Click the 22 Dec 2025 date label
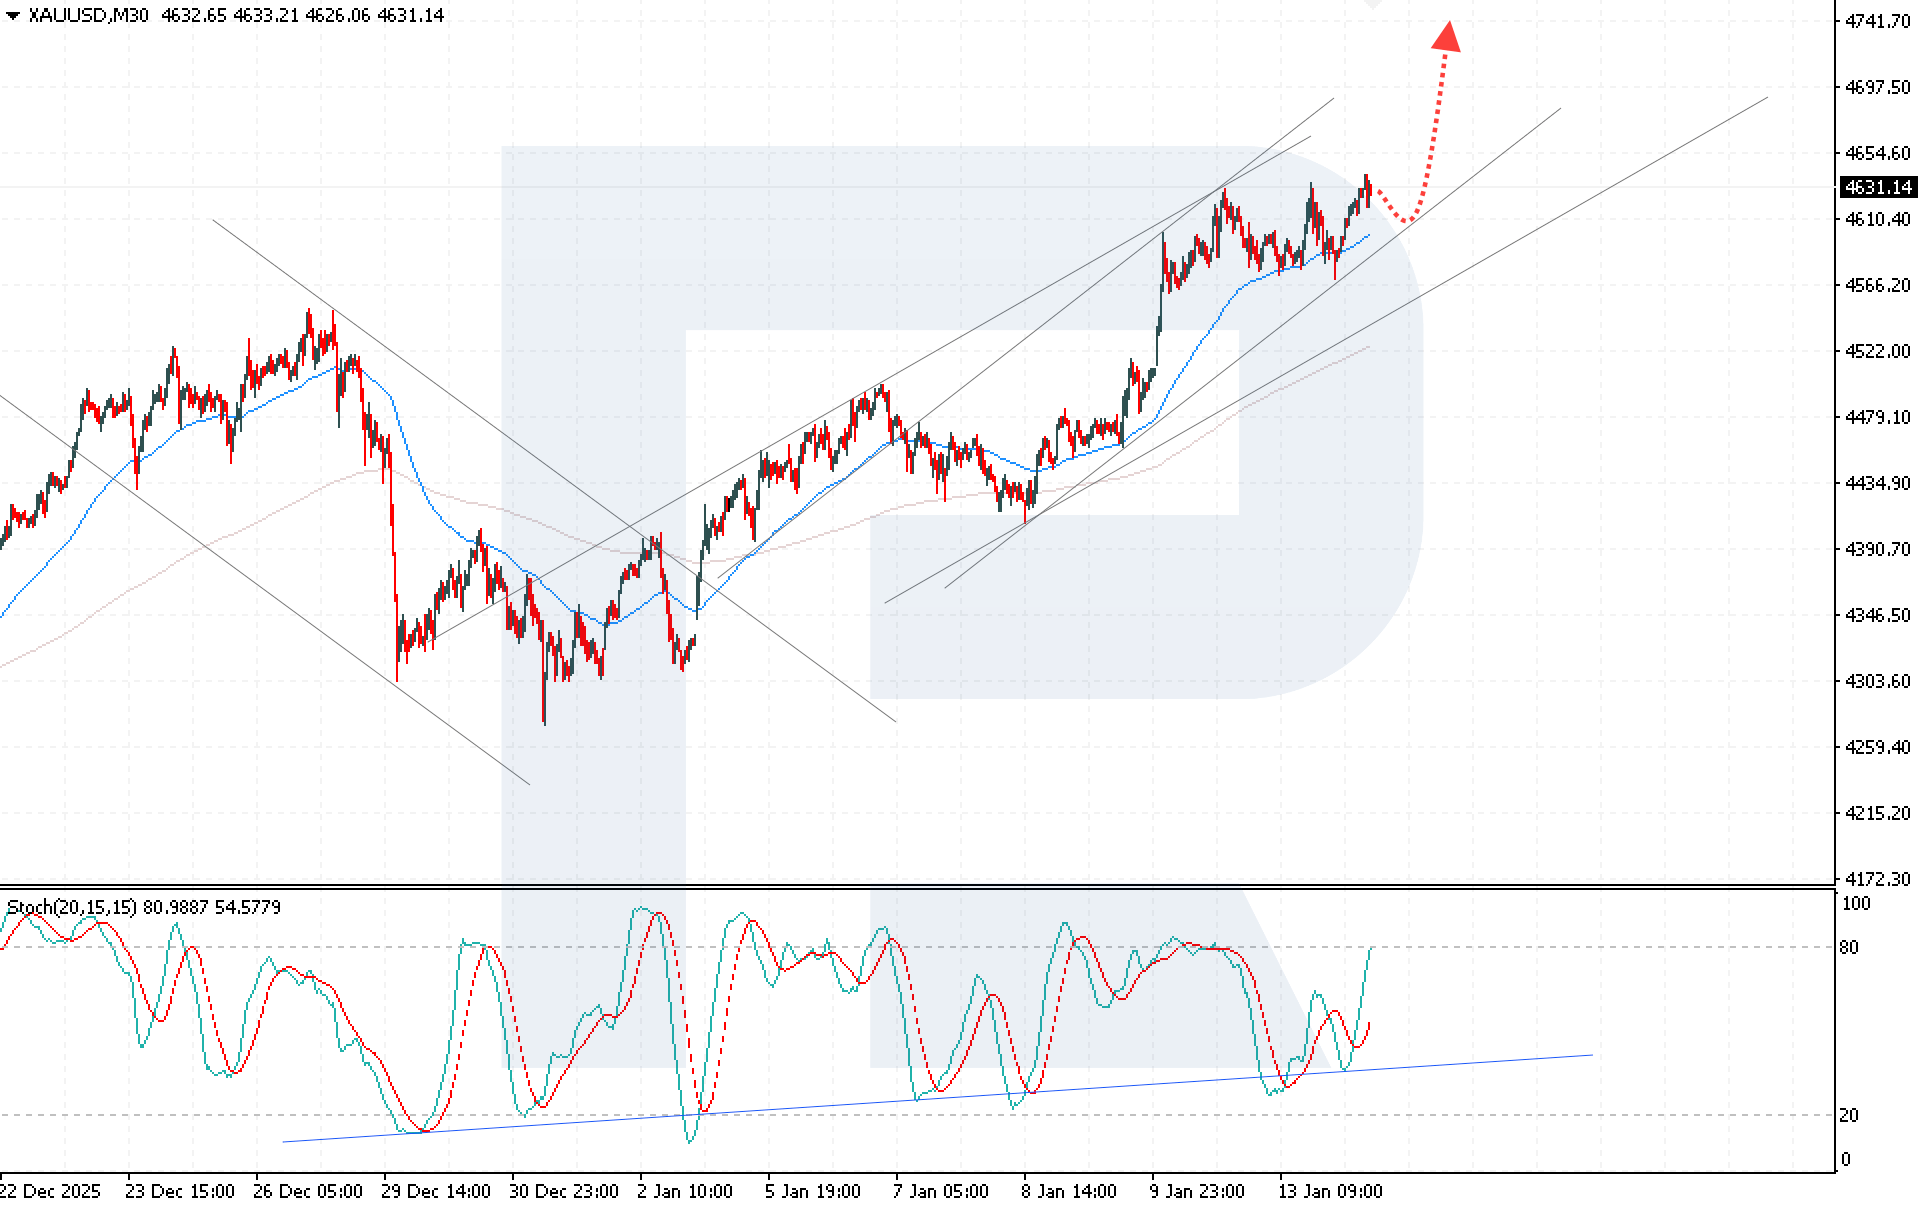 point(50,1191)
